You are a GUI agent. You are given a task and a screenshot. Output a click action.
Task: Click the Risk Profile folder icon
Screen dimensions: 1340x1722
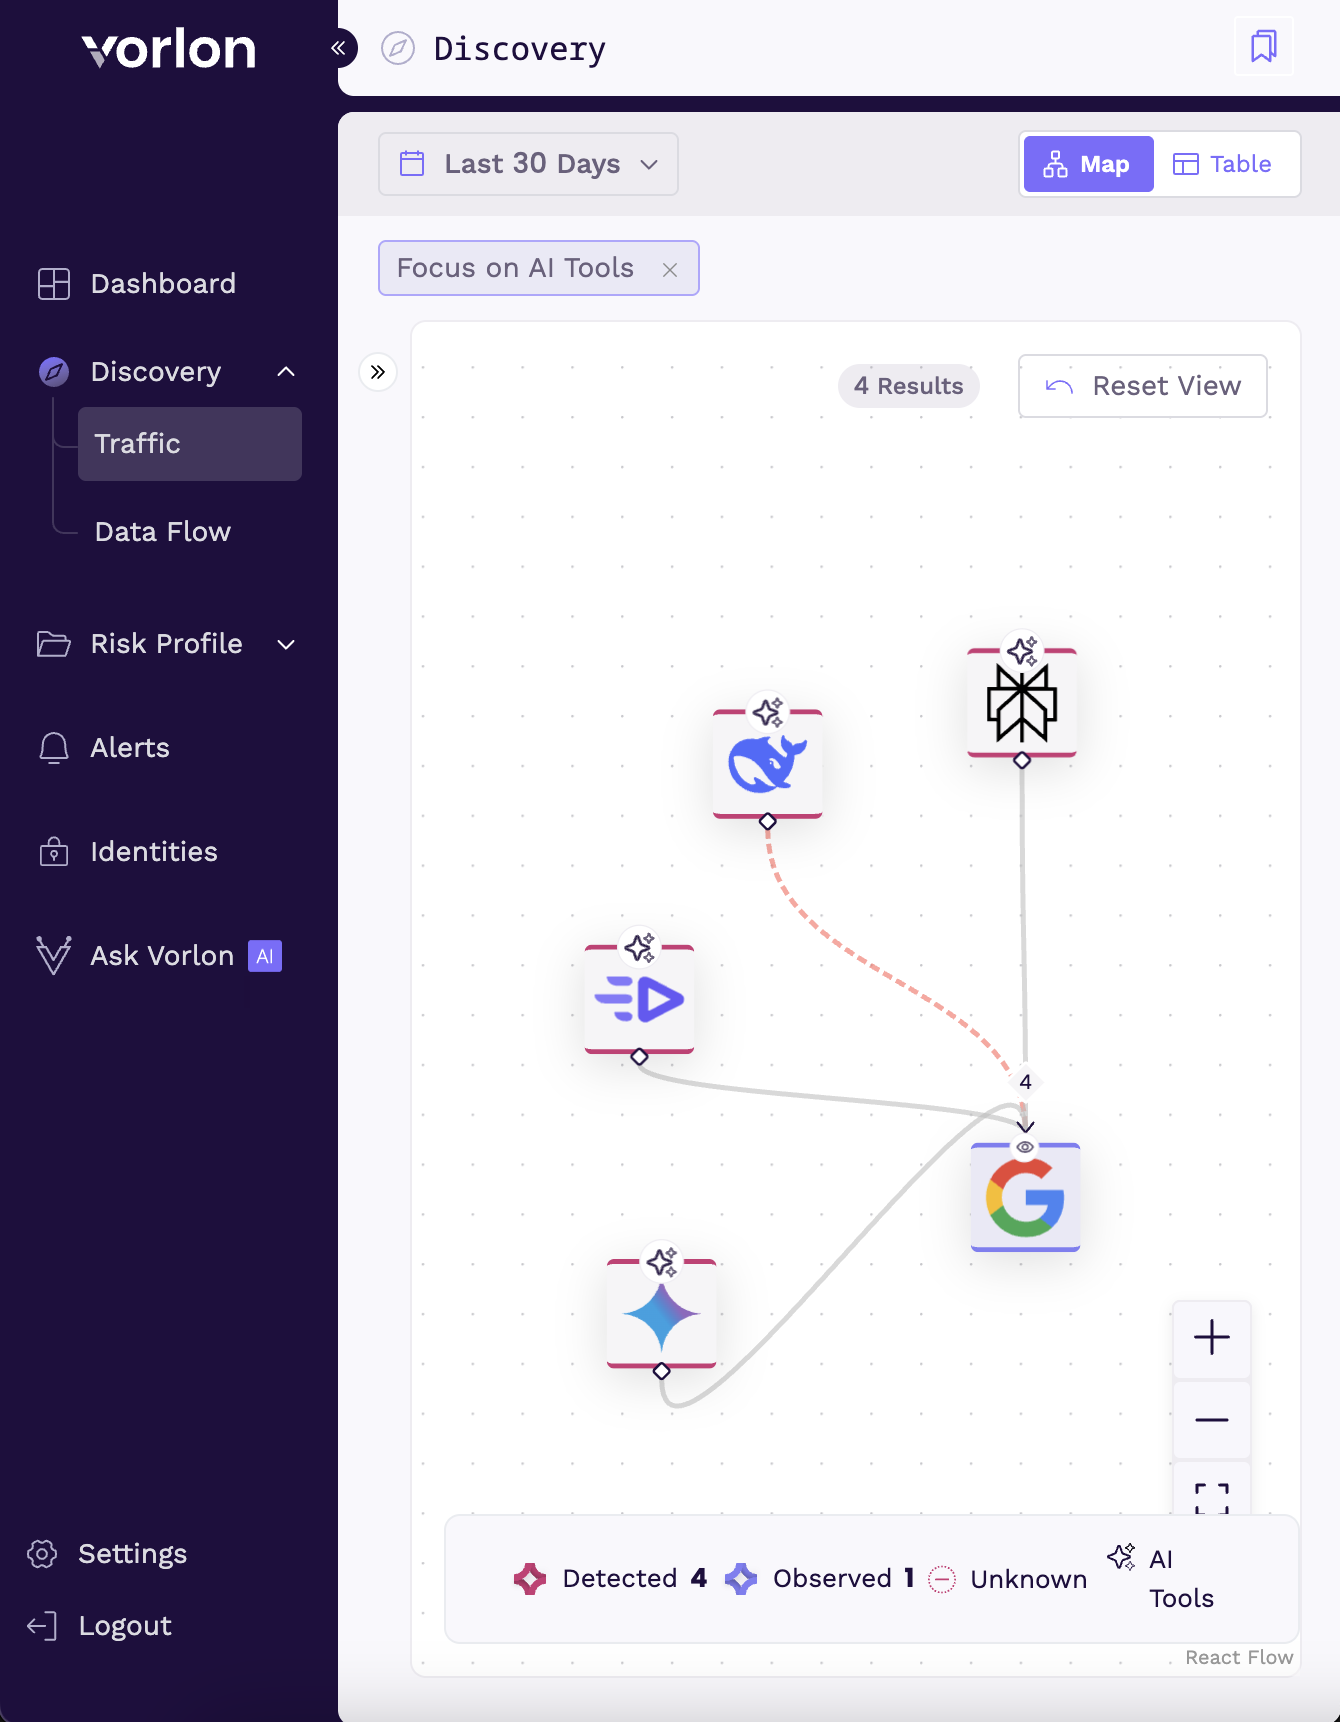point(54,644)
